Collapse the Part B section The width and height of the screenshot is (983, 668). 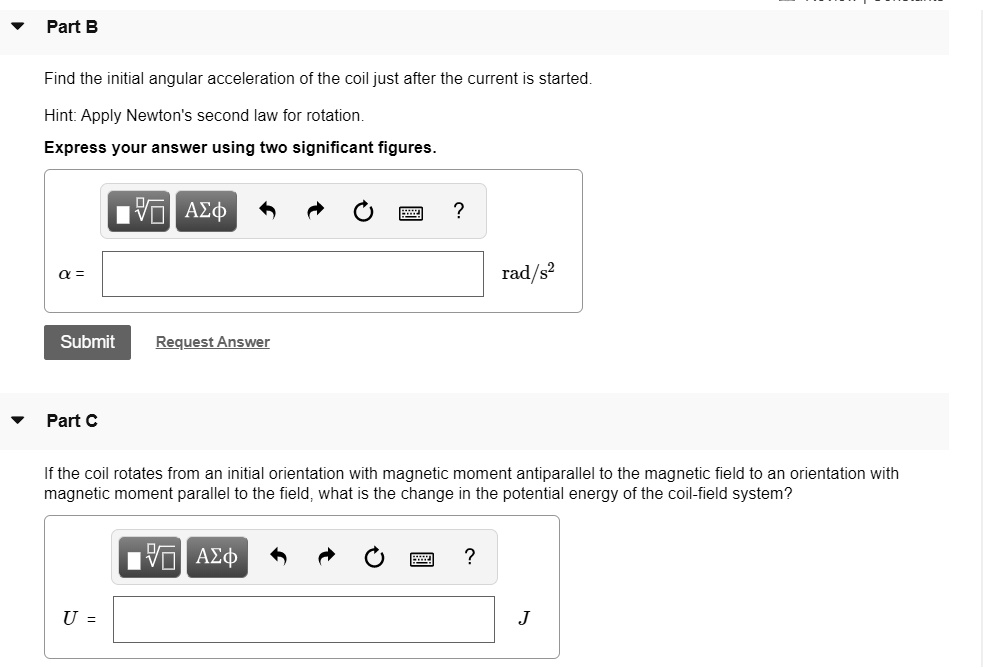(x=17, y=27)
